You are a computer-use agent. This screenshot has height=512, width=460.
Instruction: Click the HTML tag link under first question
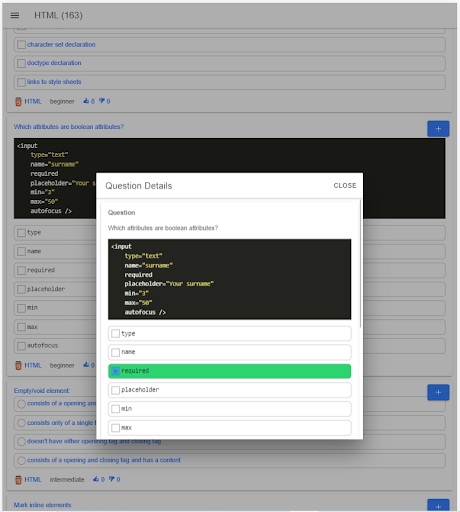pyautogui.click(x=33, y=101)
